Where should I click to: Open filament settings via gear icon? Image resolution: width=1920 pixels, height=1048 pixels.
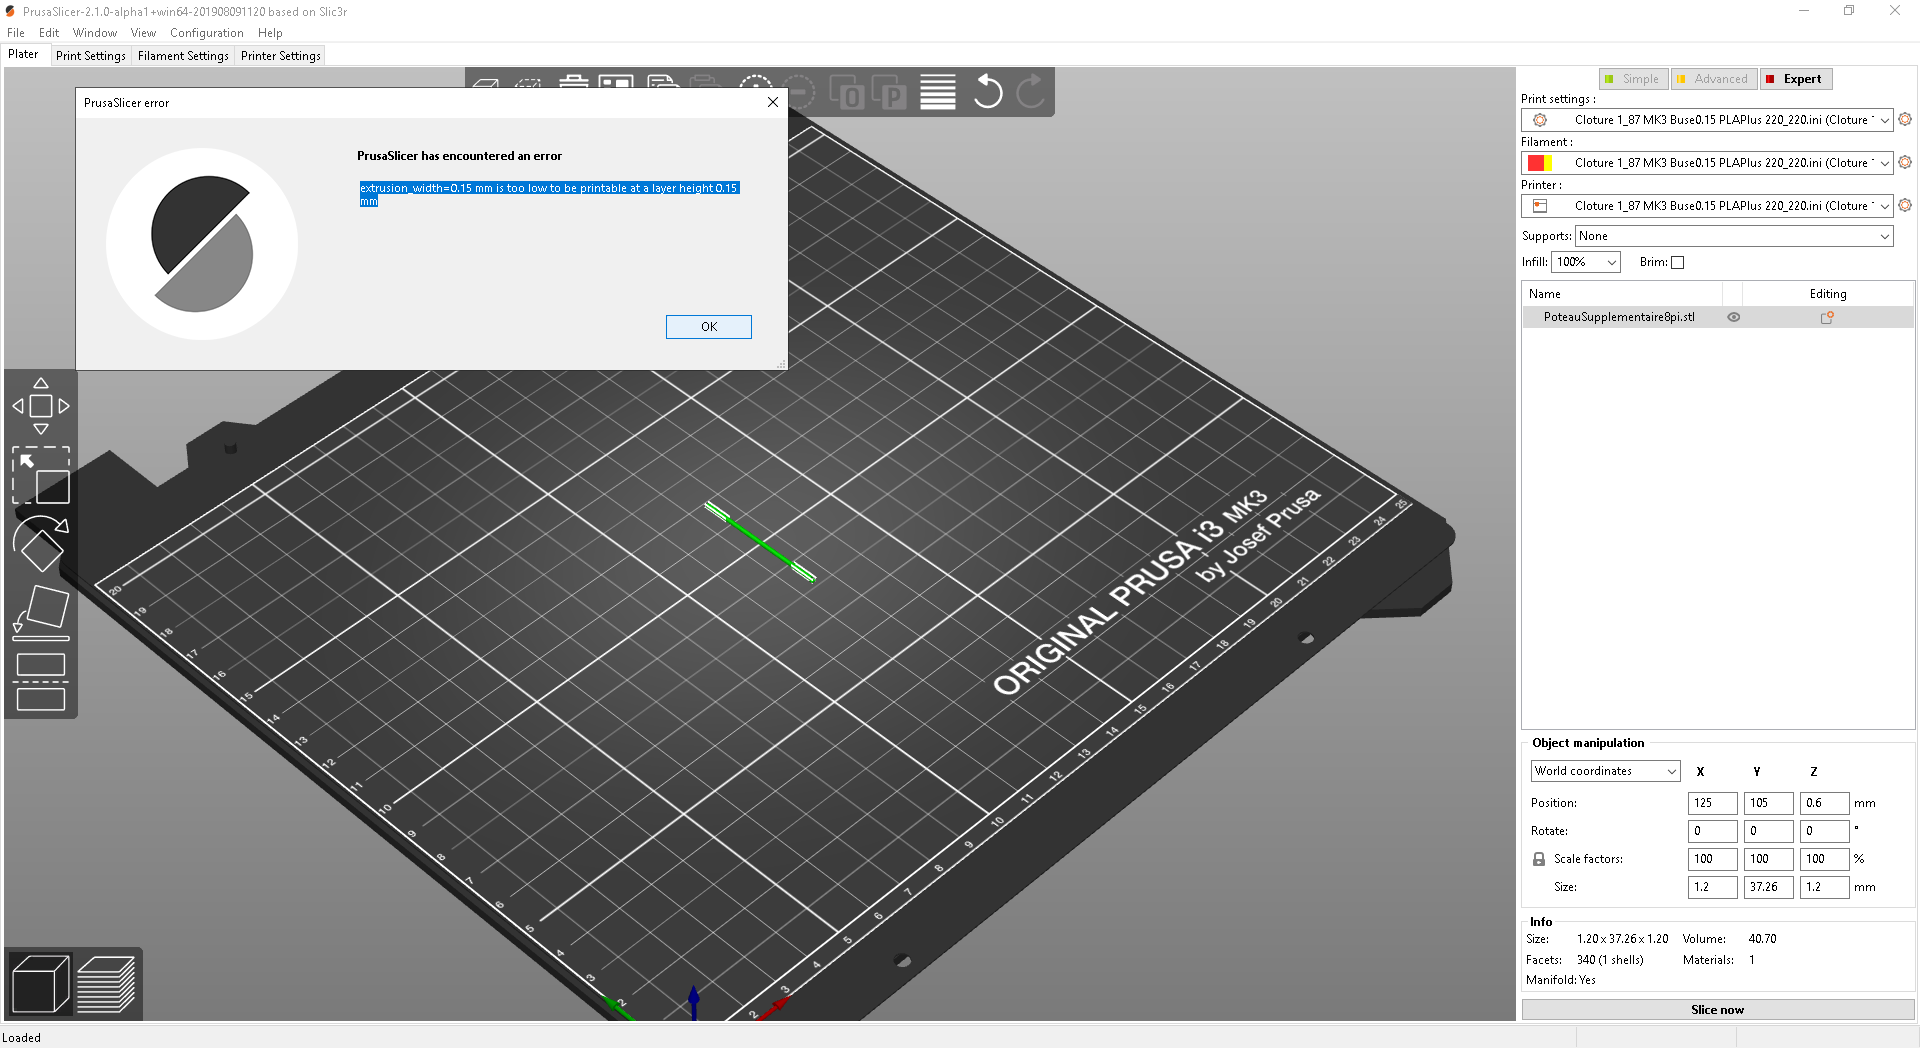1905,162
